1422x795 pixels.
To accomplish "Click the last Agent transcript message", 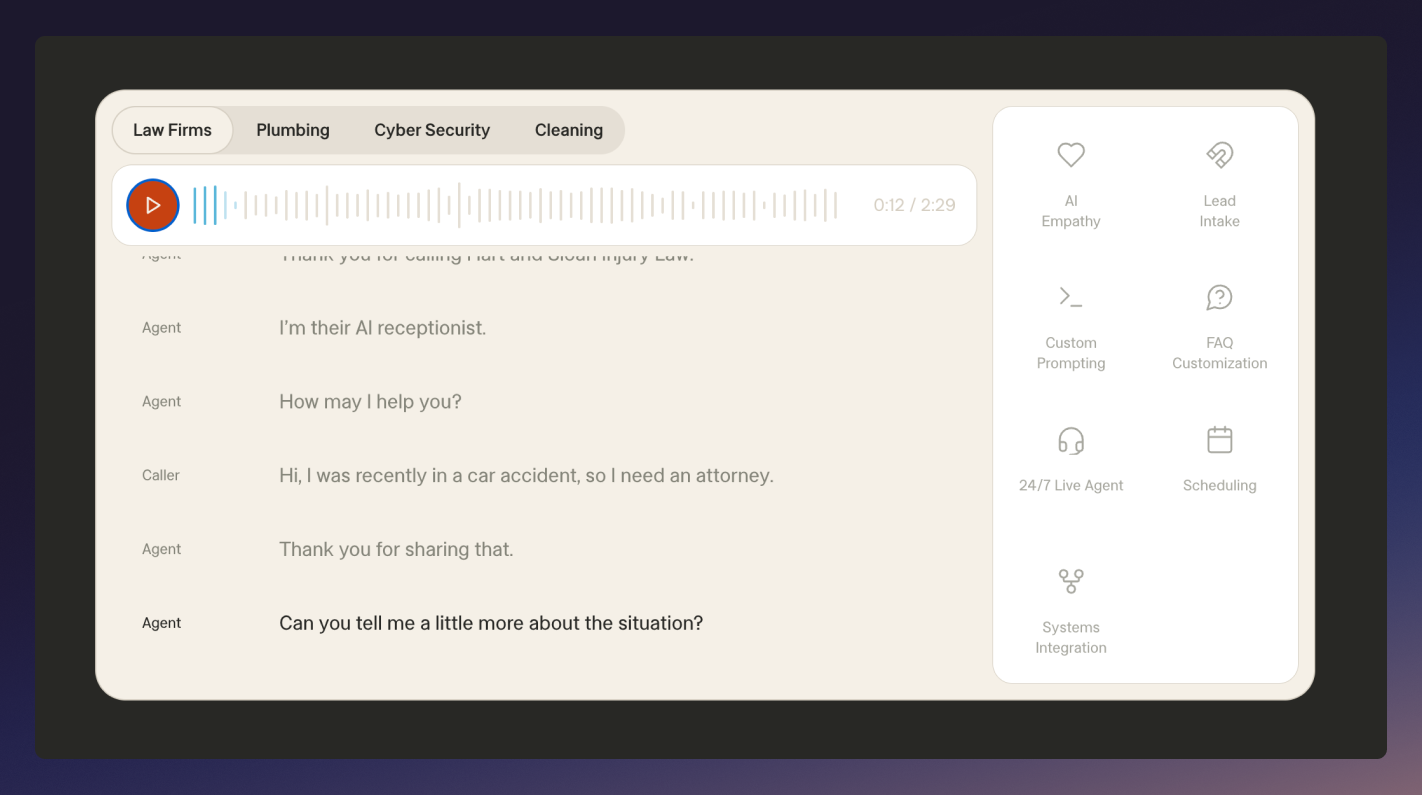I will coord(490,622).
